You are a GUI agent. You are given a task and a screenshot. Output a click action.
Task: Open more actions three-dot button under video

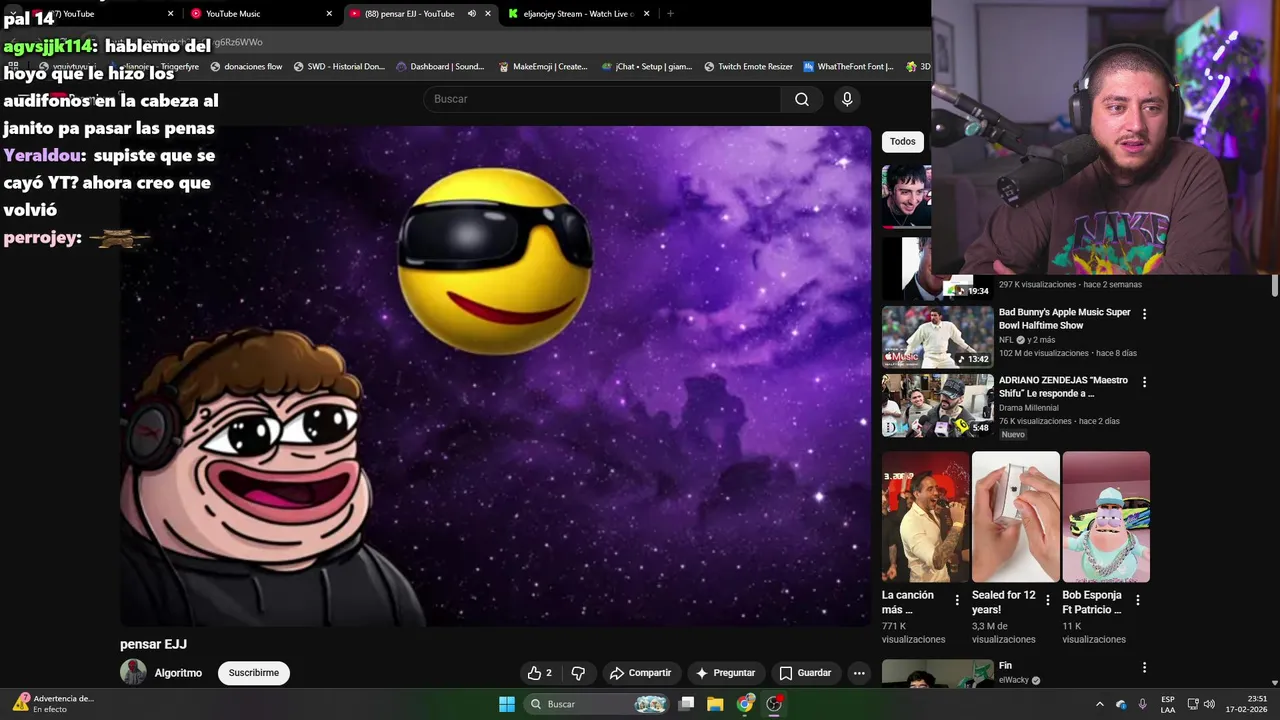pyautogui.click(x=859, y=673)
